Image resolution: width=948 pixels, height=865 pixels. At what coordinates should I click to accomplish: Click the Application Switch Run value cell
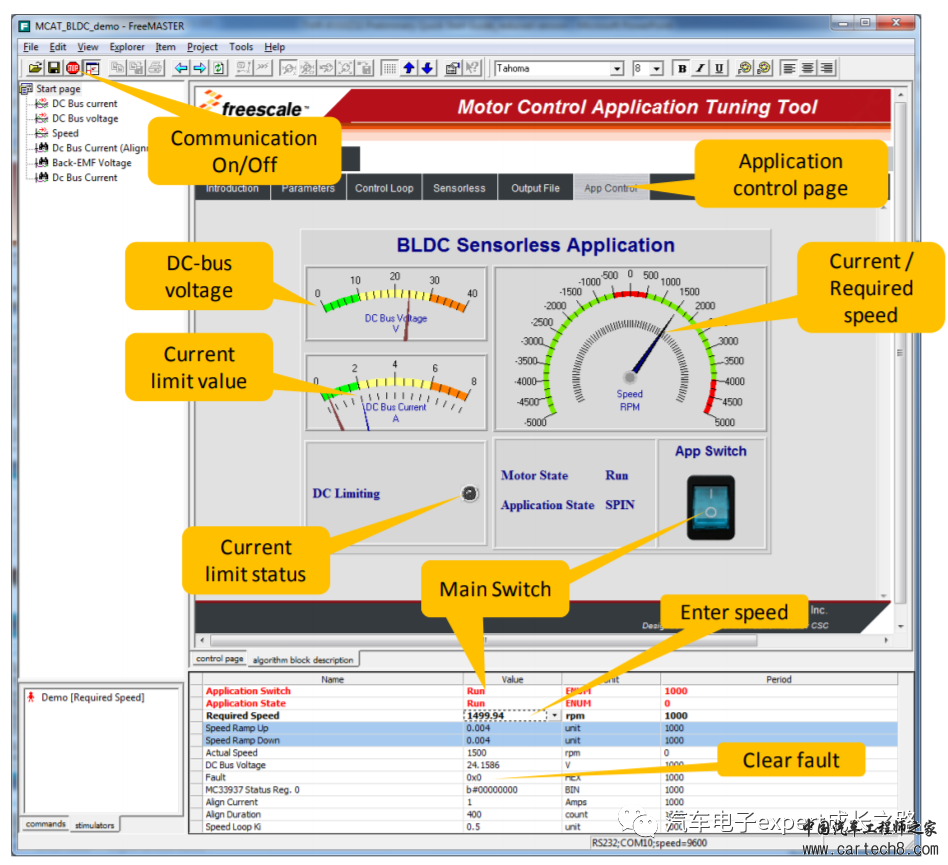[513, 690]
